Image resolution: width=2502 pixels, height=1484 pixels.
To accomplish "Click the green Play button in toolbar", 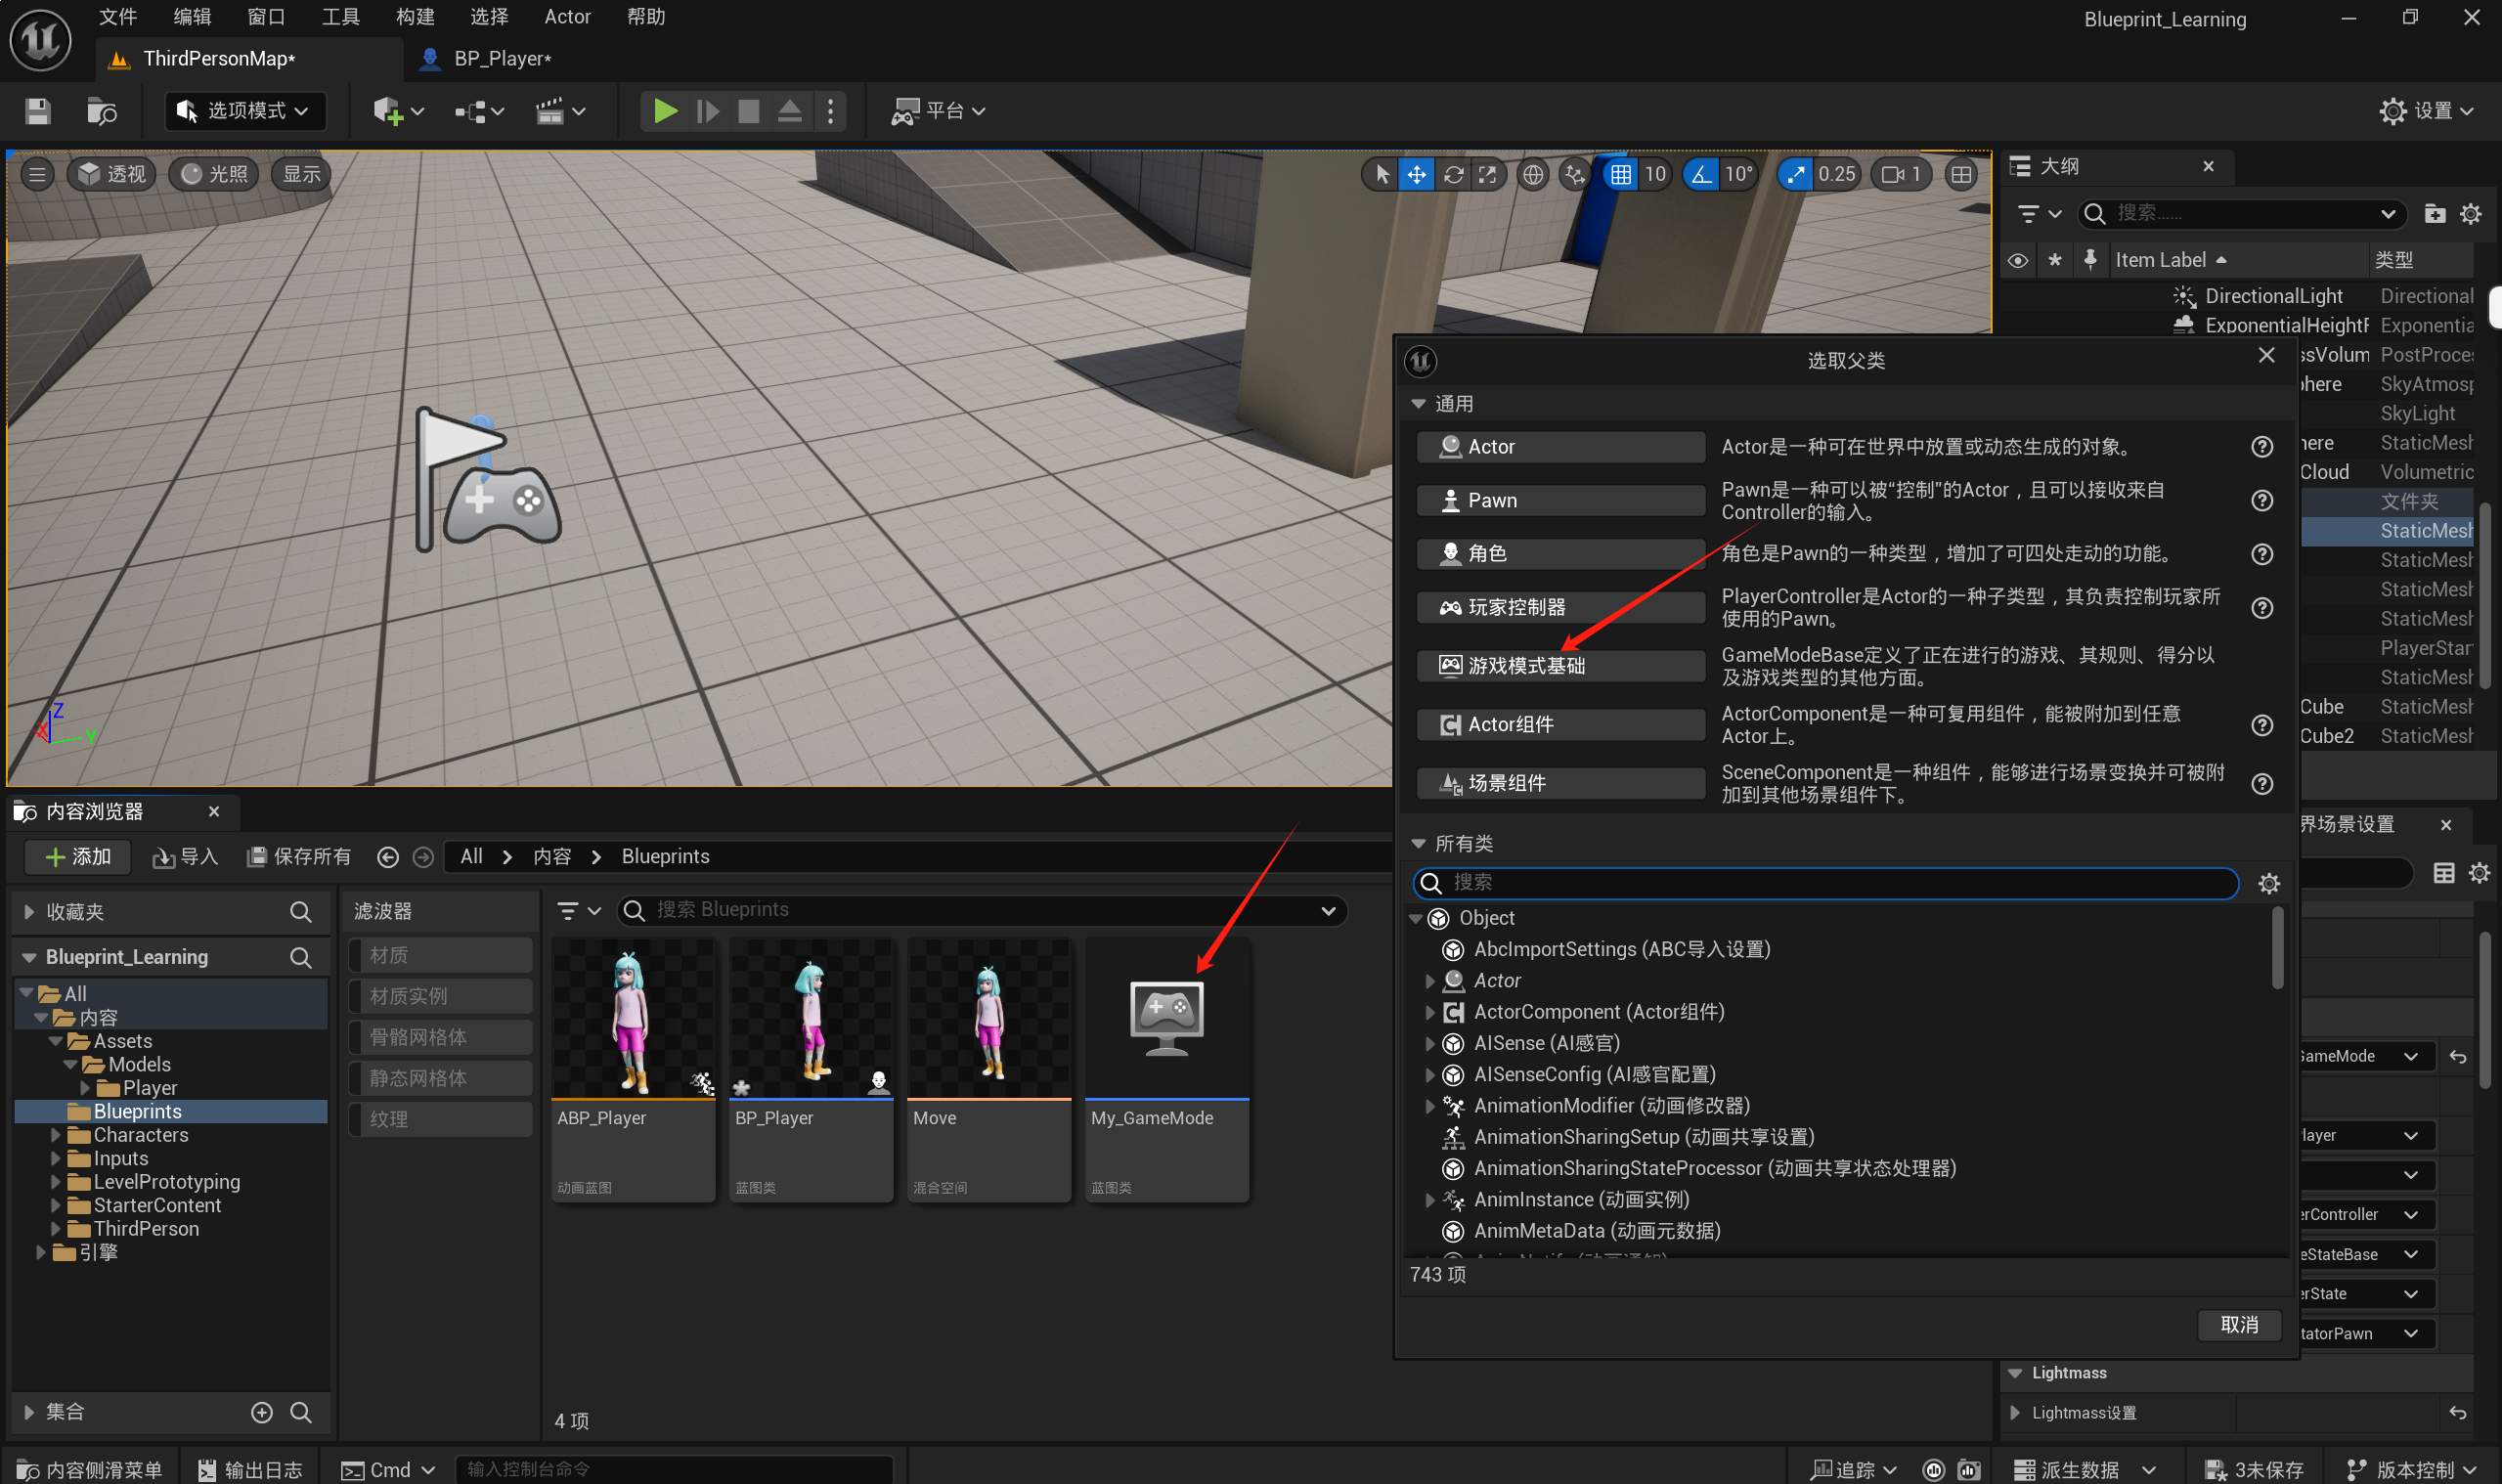I will click(x=664, y=111).
